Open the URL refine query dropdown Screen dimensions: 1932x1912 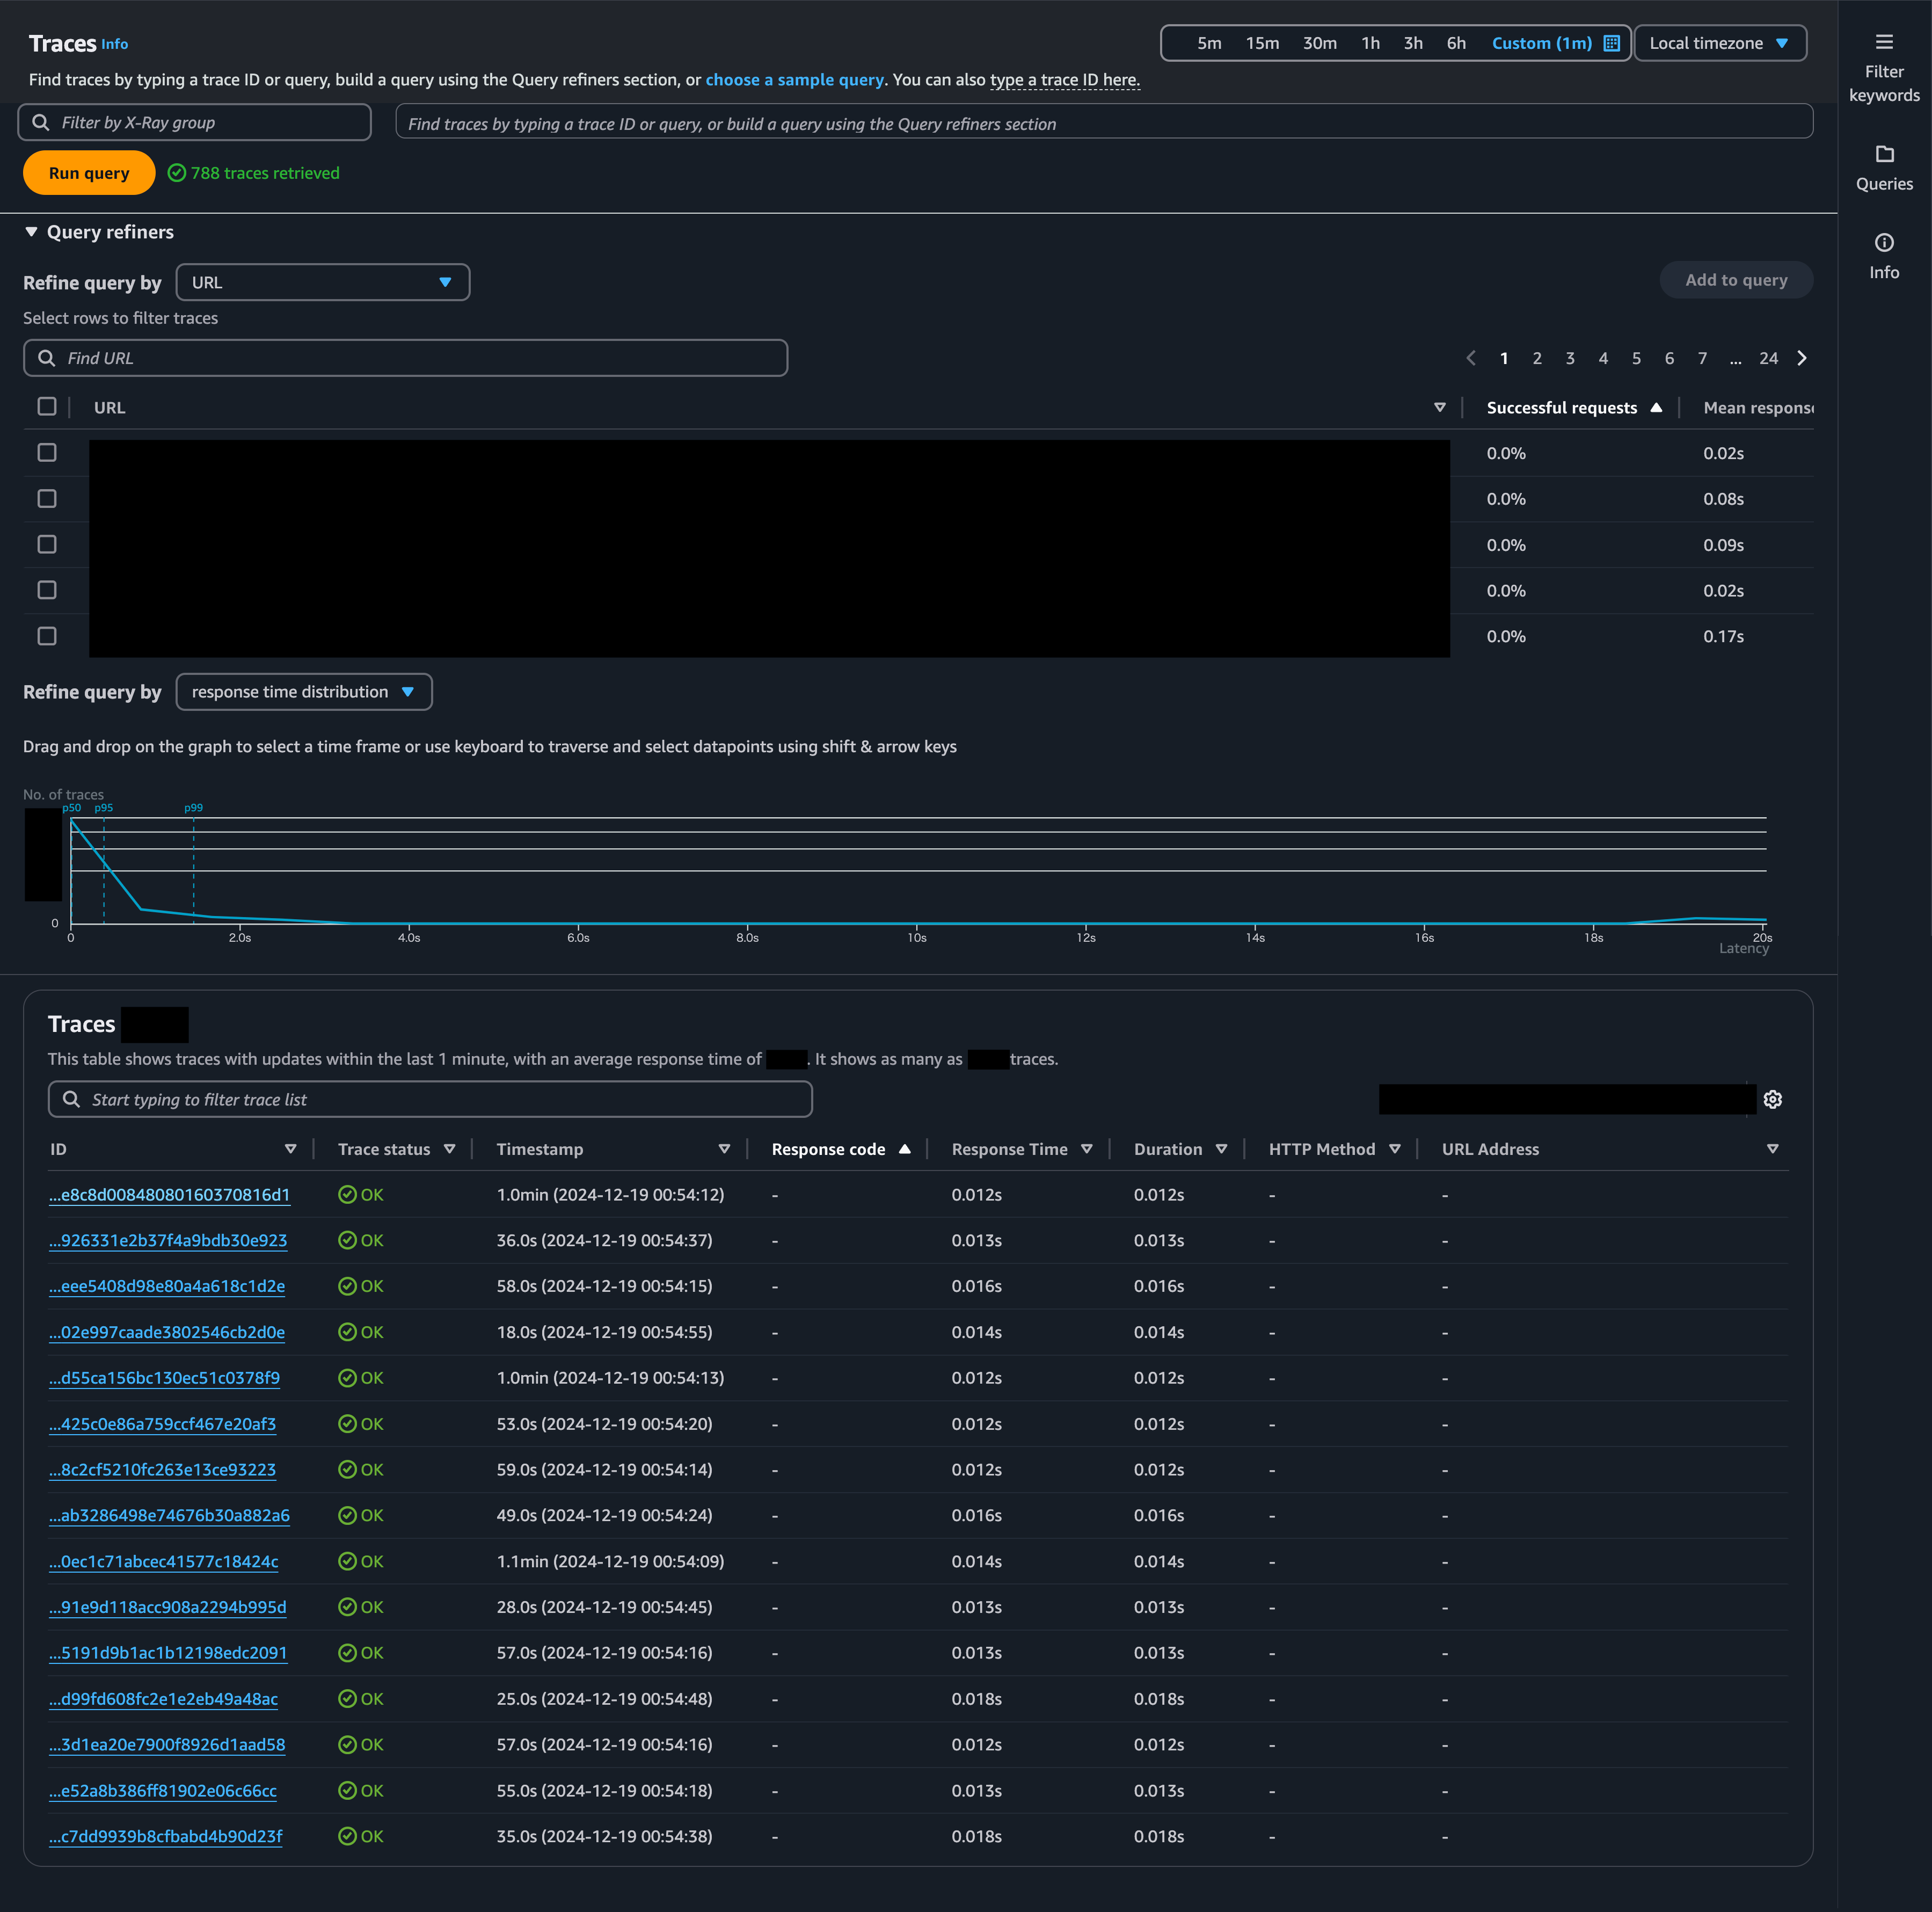coord(323,282)
